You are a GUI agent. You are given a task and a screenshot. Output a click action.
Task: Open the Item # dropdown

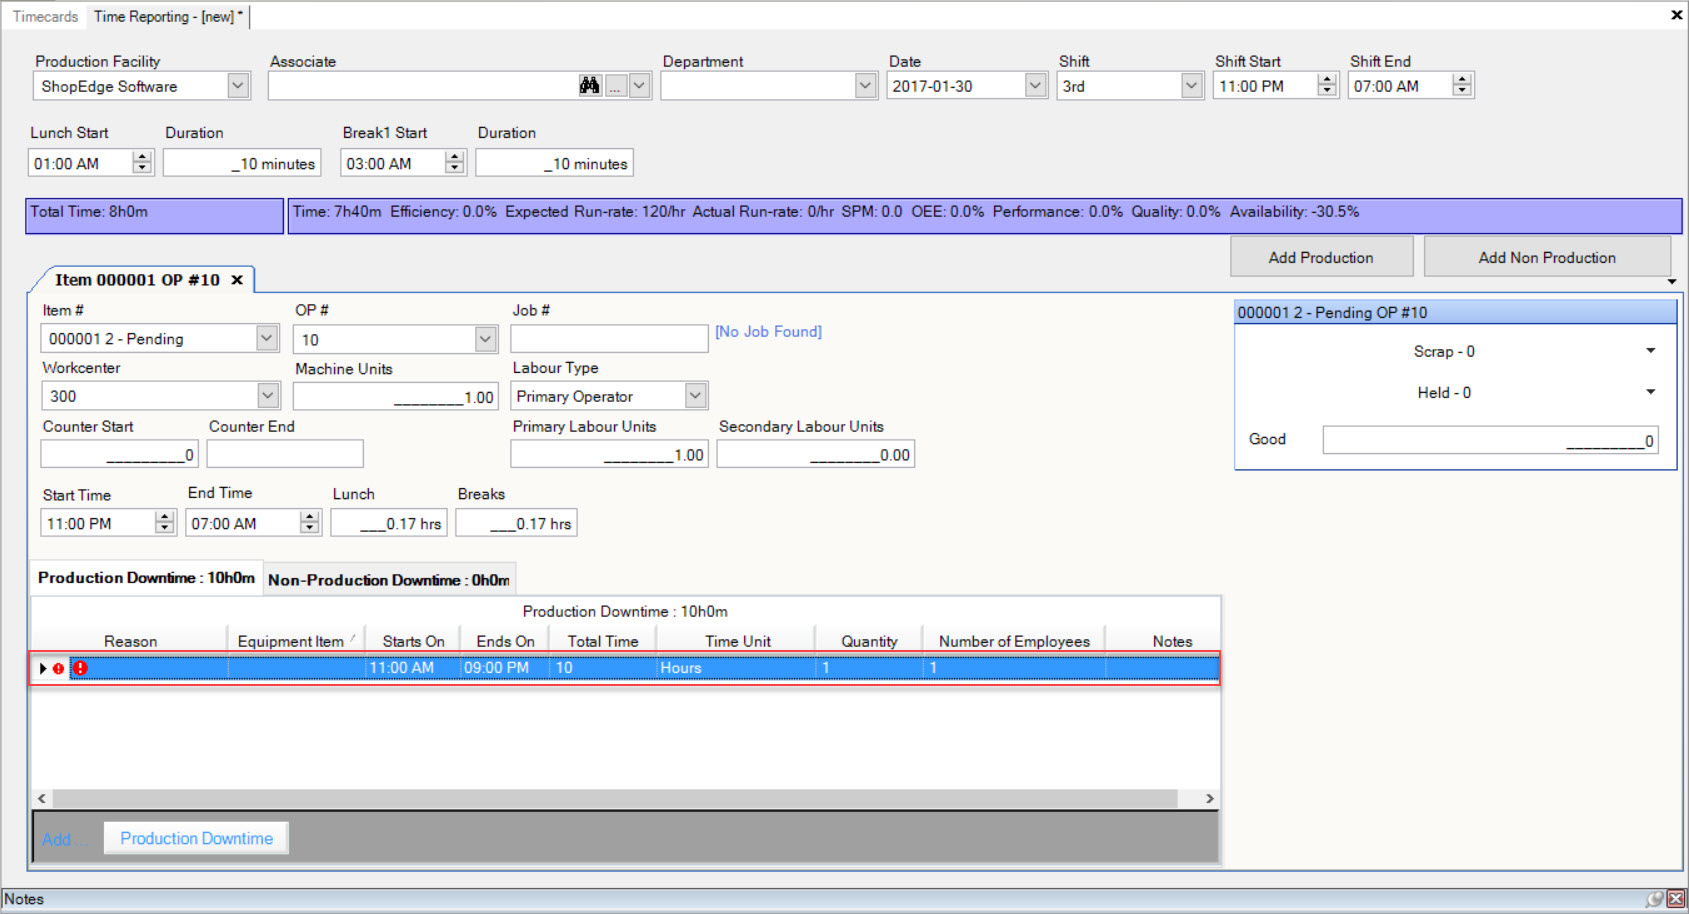[267, 338]
